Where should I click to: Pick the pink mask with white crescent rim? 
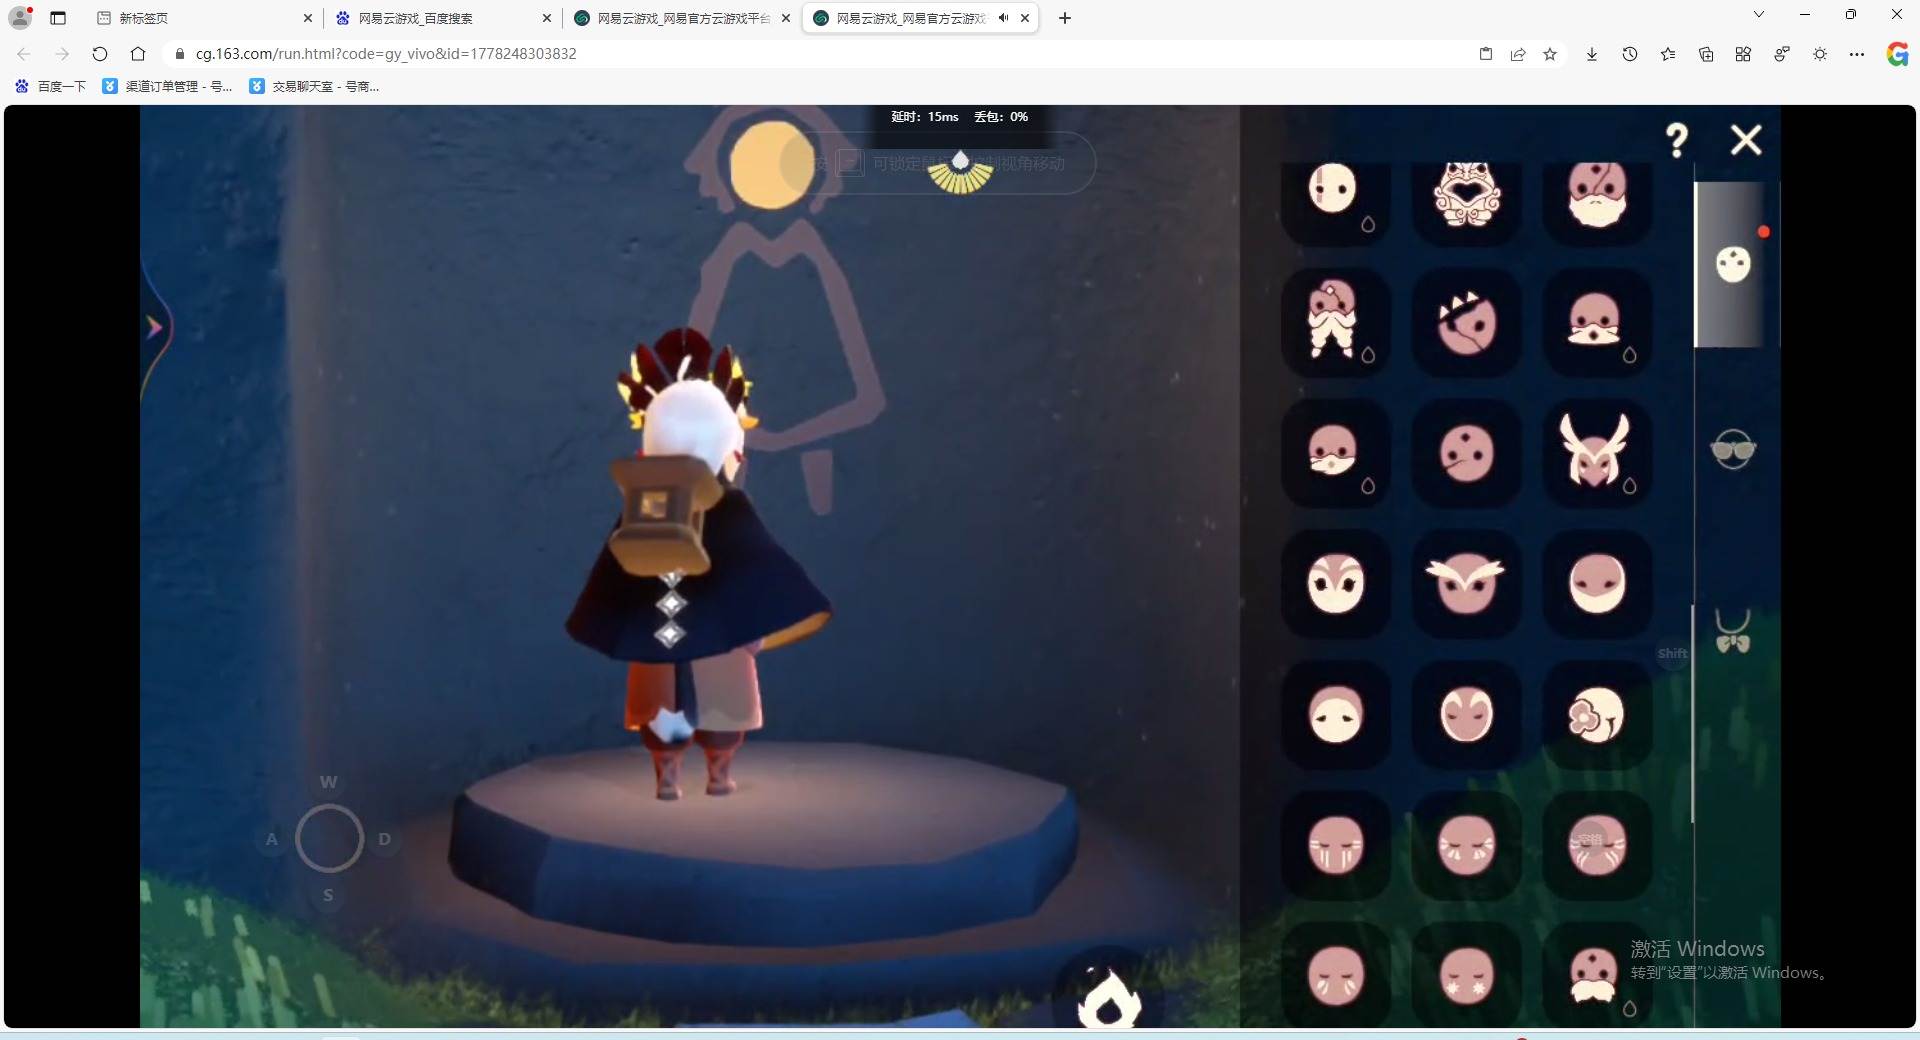[1597, 583]
